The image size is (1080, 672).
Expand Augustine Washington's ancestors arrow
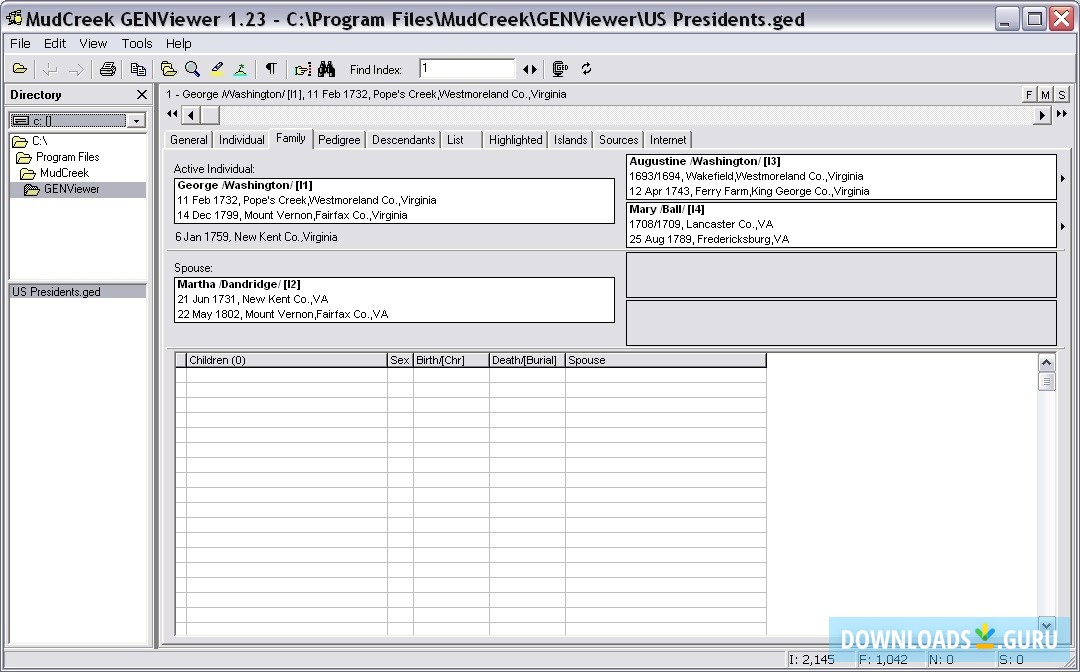tap(1063, 178)
